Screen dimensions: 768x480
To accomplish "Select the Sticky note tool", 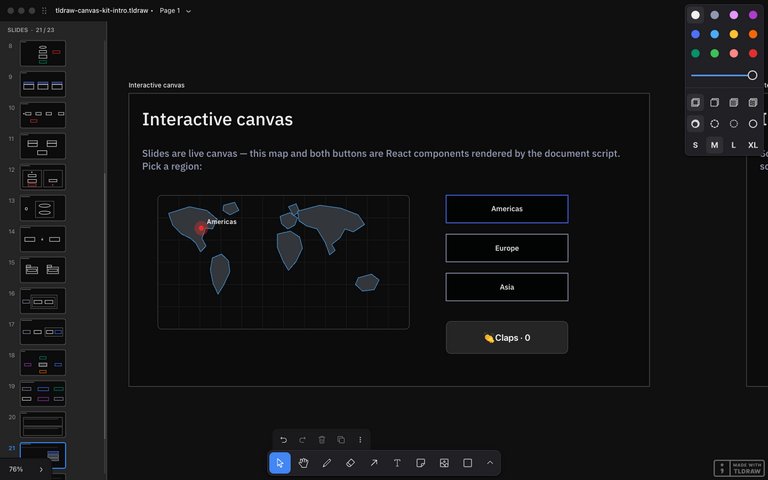I will pyautogui.click(x=420, y=463).
